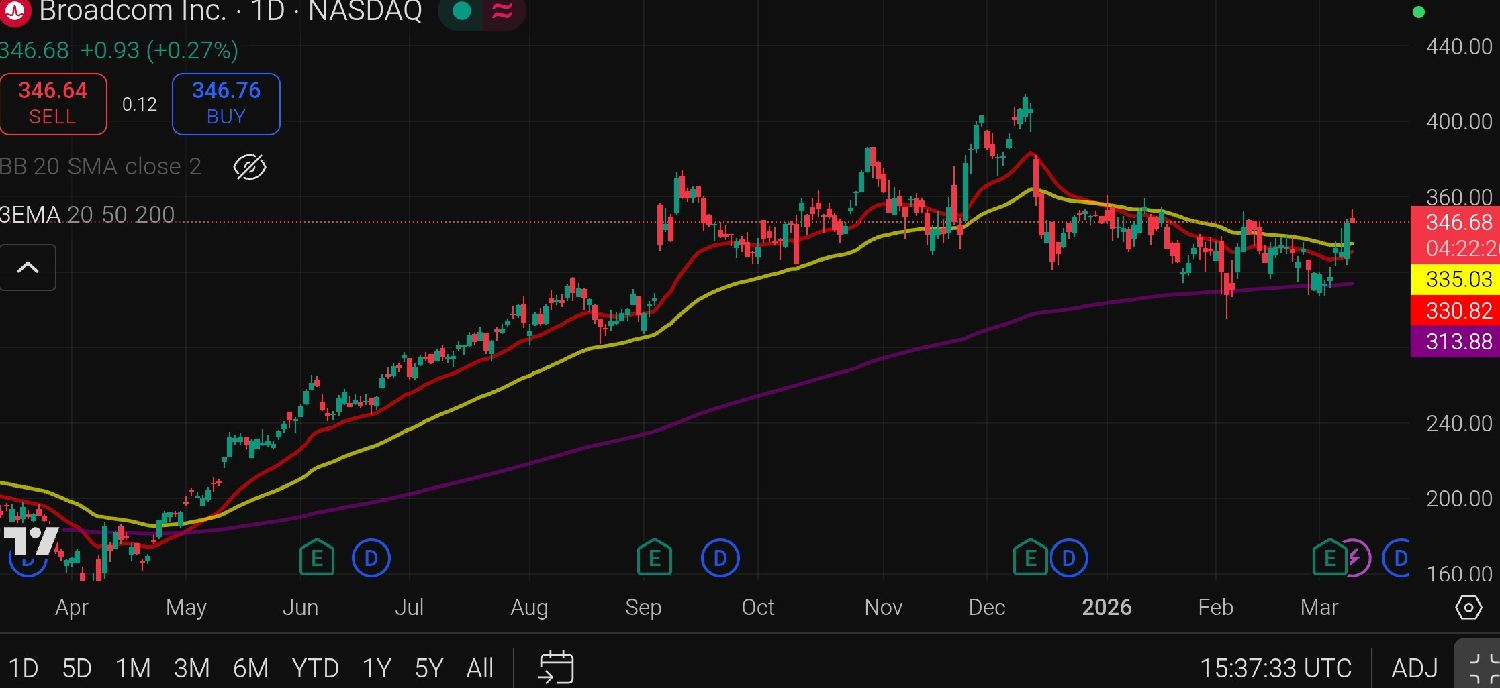This screenshot has height=688, width=1500.
Task: Click the dividend D marker near late September
Action: pos(720,557)
